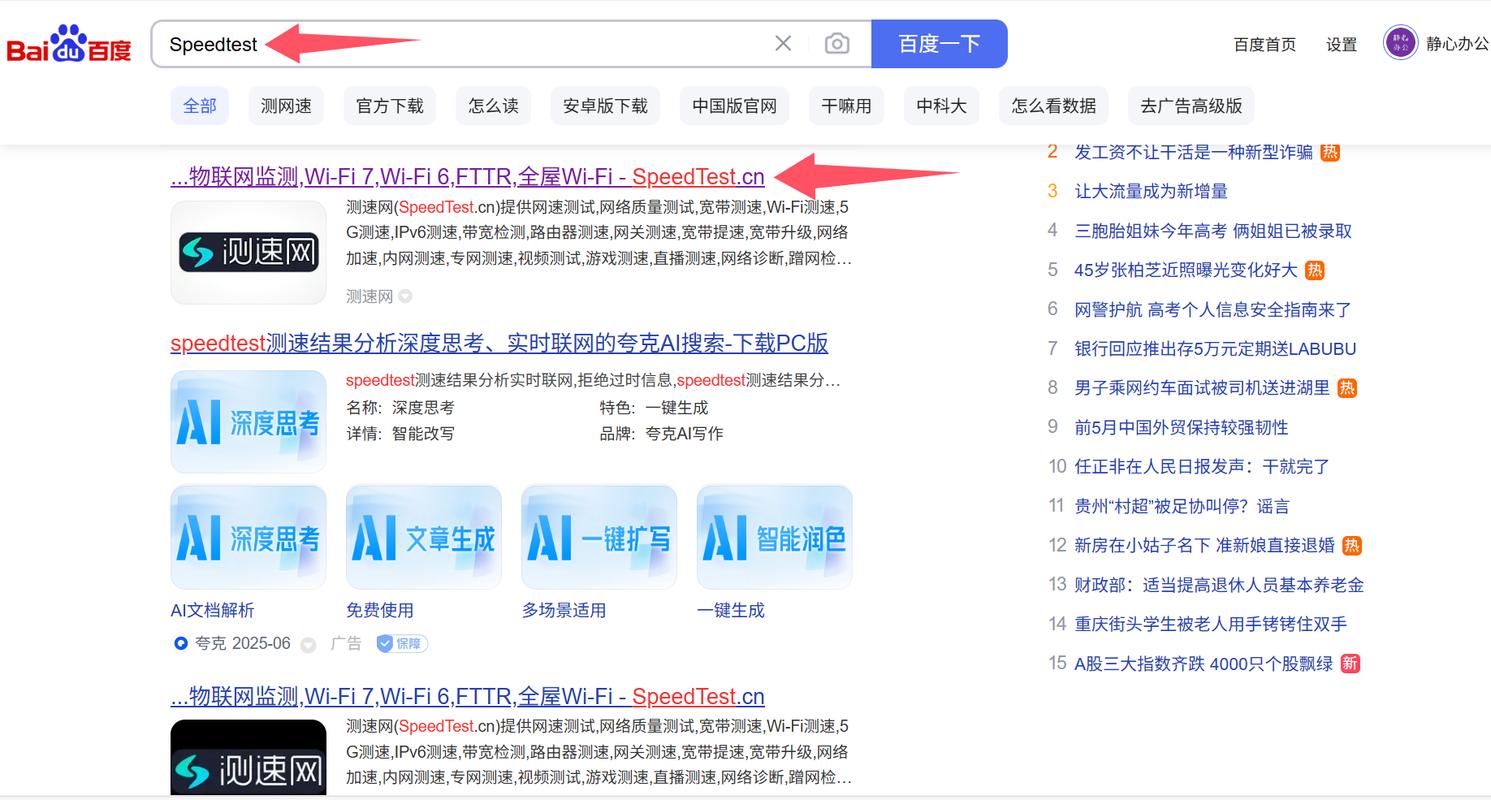Click 热 badge beside 张柏芝 topic
Screen dimensions: 1491x800
click(x=1314, y=270)
